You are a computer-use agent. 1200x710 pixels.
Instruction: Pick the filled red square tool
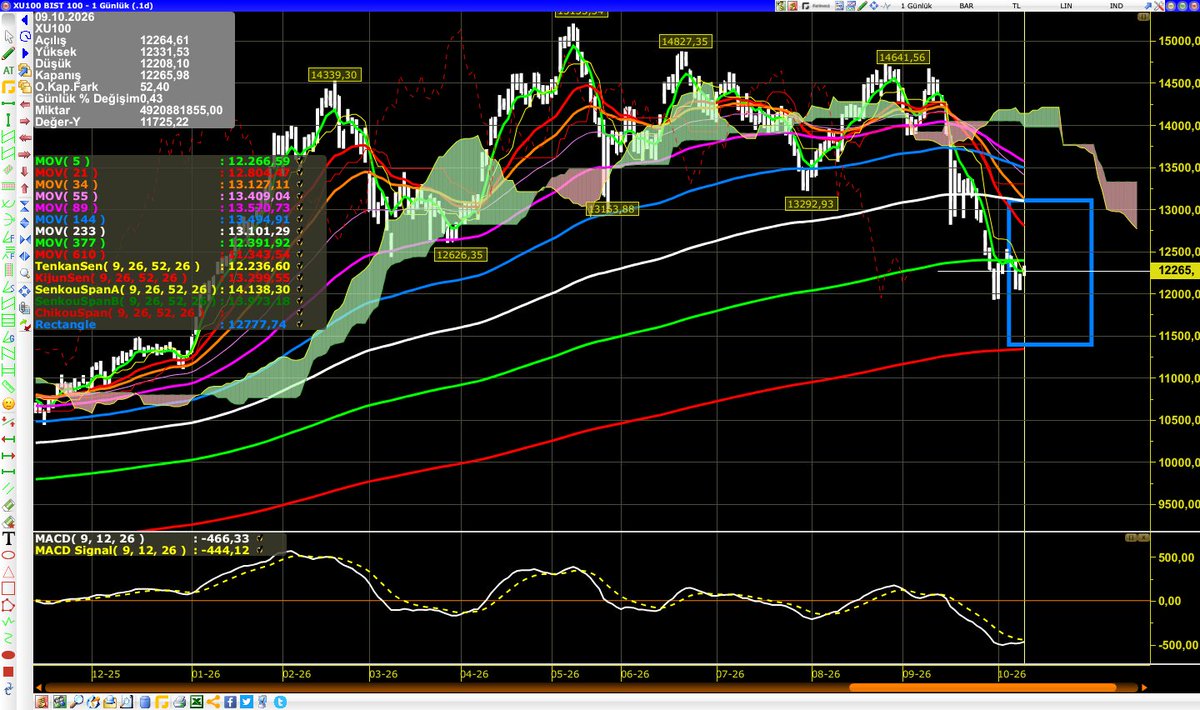point(8,673)
